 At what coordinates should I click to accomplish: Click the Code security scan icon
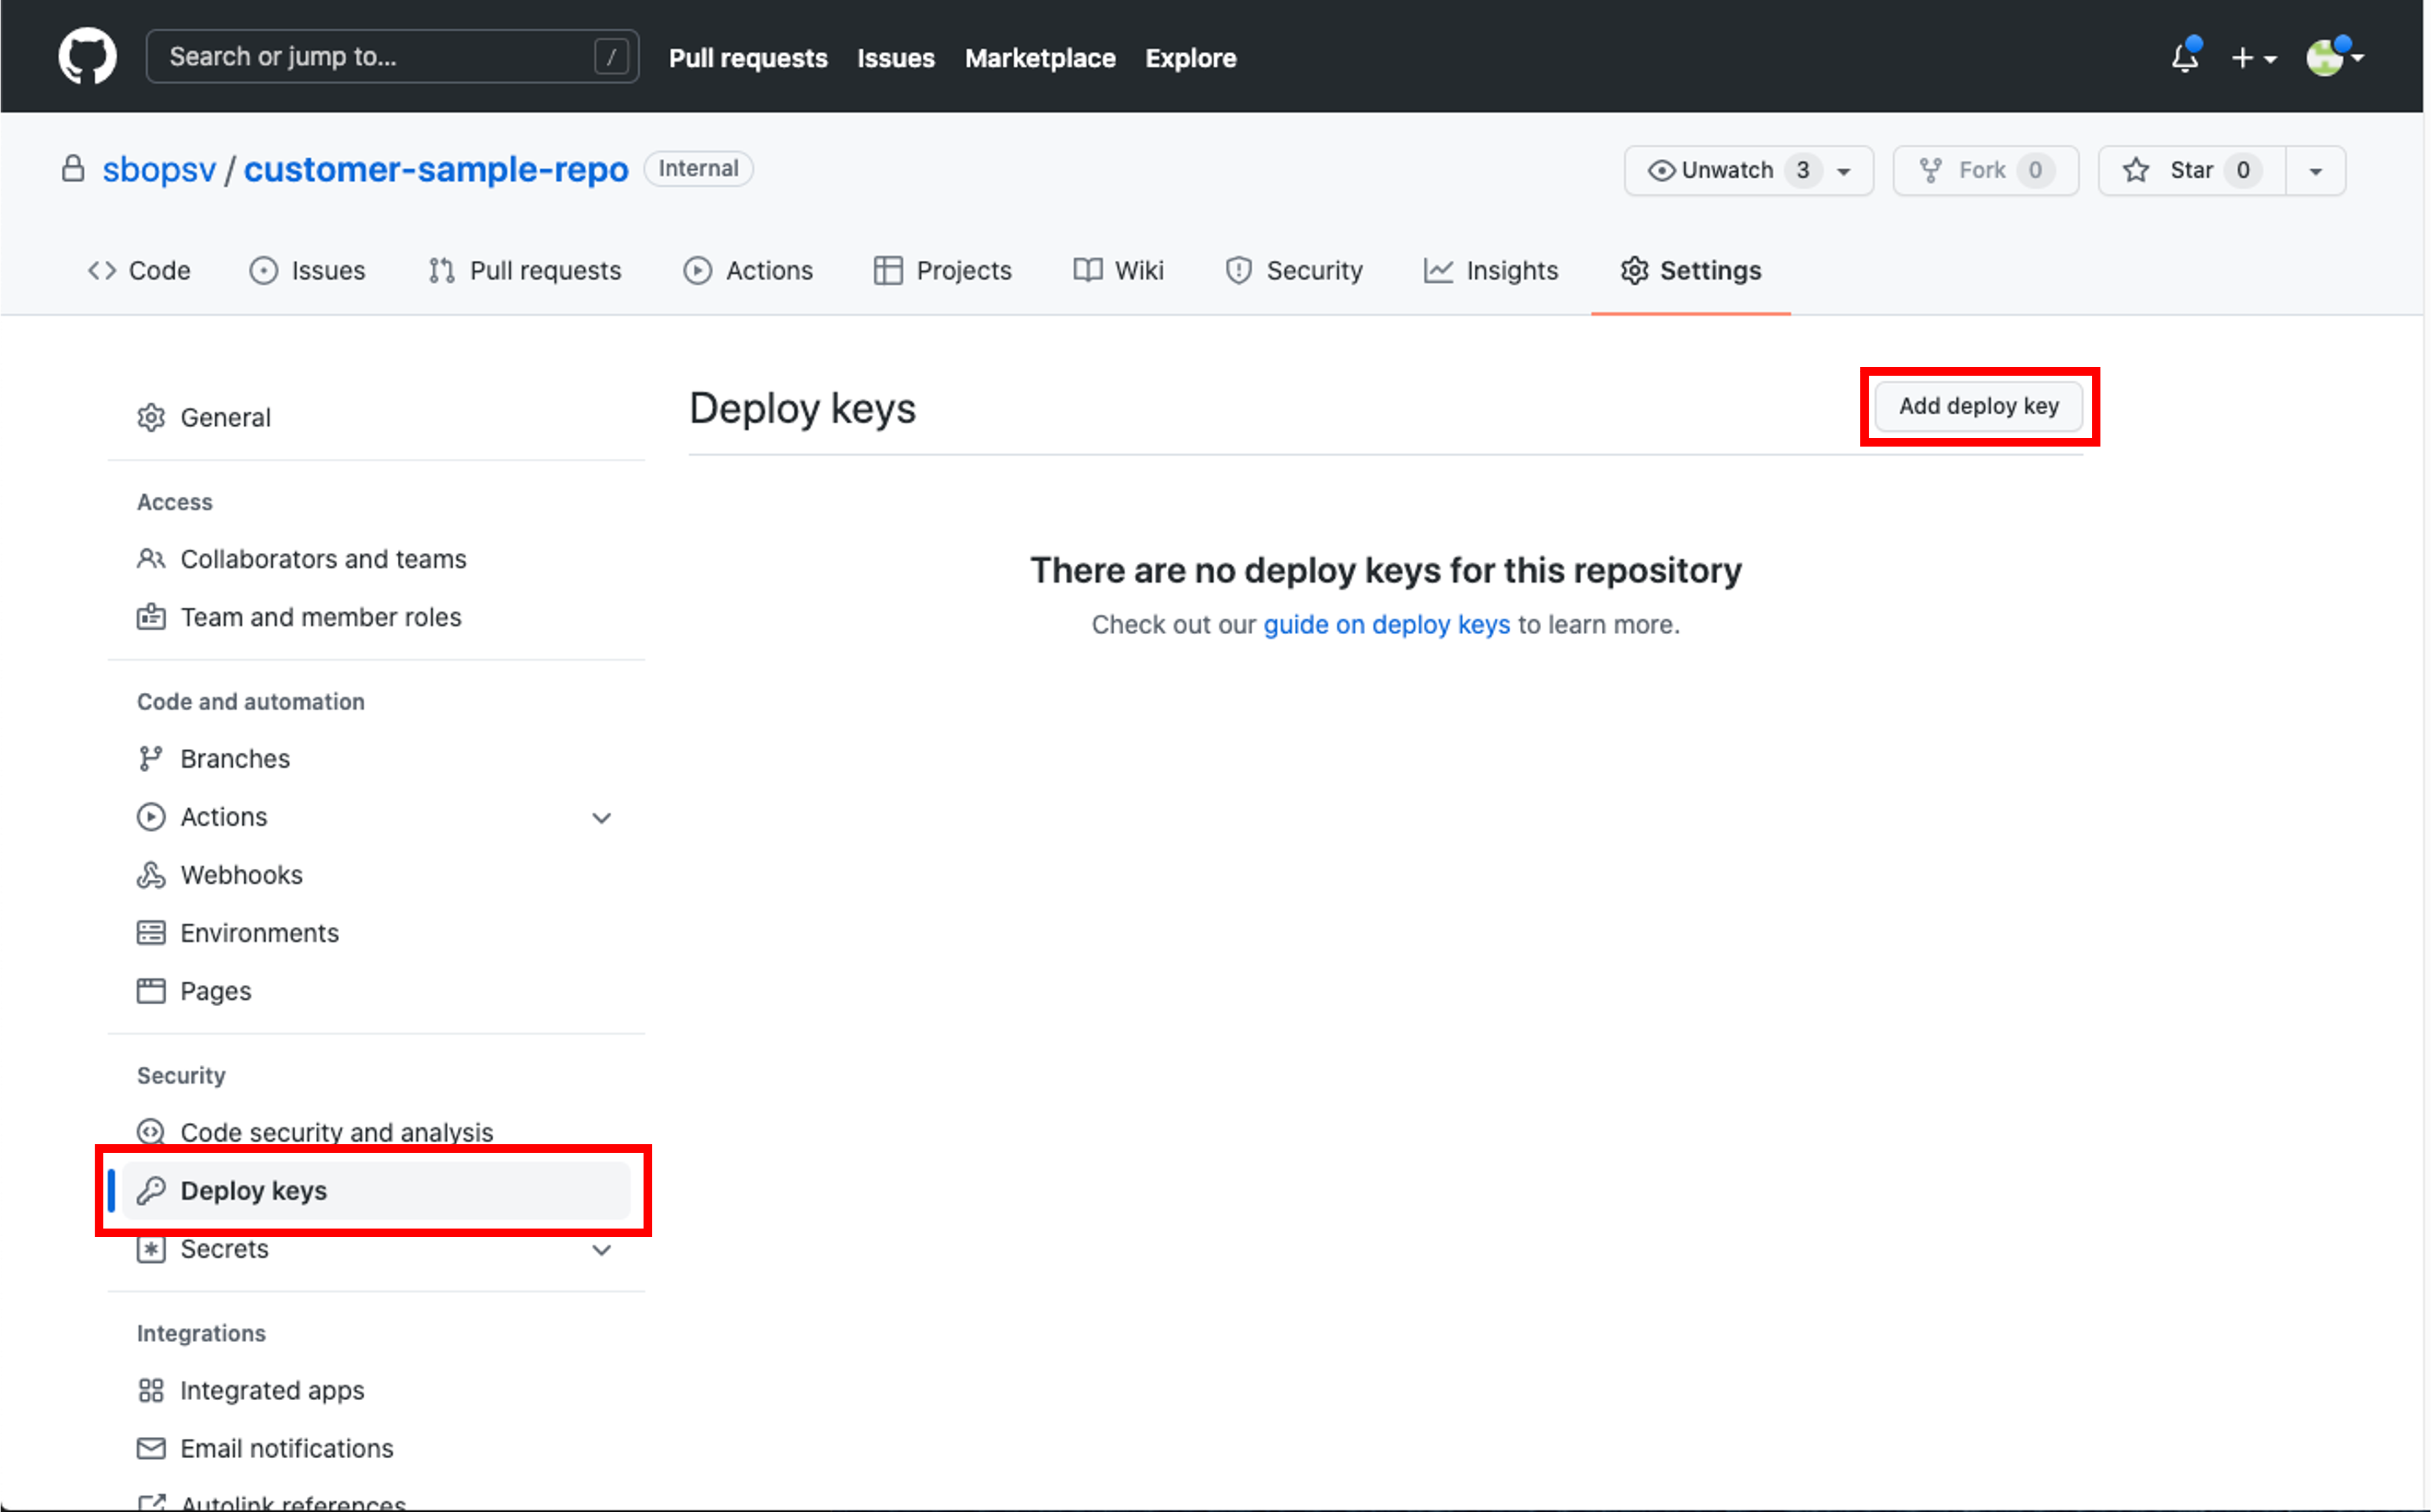(151, 1132)
